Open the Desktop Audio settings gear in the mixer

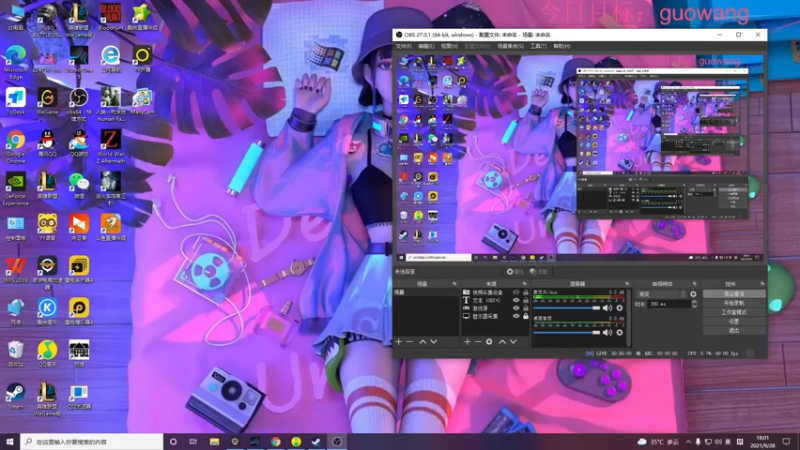tap(619, 333)
